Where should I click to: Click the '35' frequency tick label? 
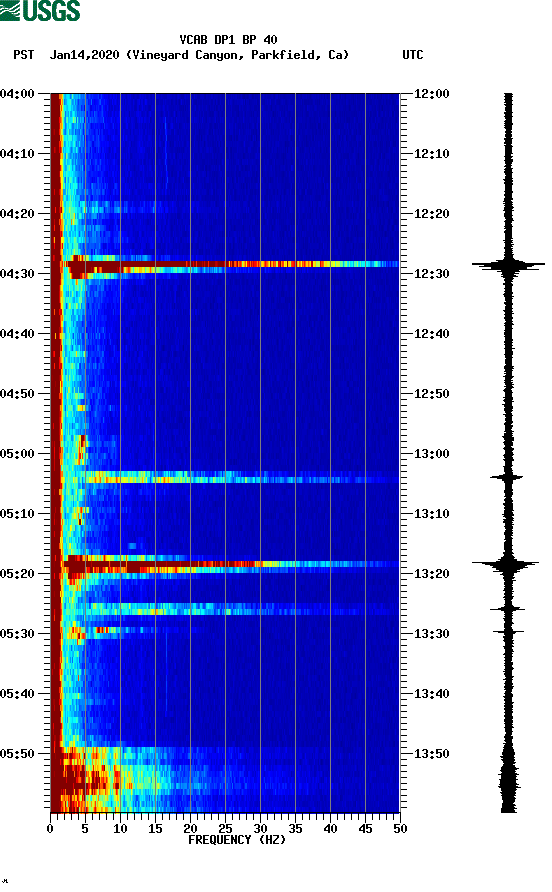tap(295, 829)
